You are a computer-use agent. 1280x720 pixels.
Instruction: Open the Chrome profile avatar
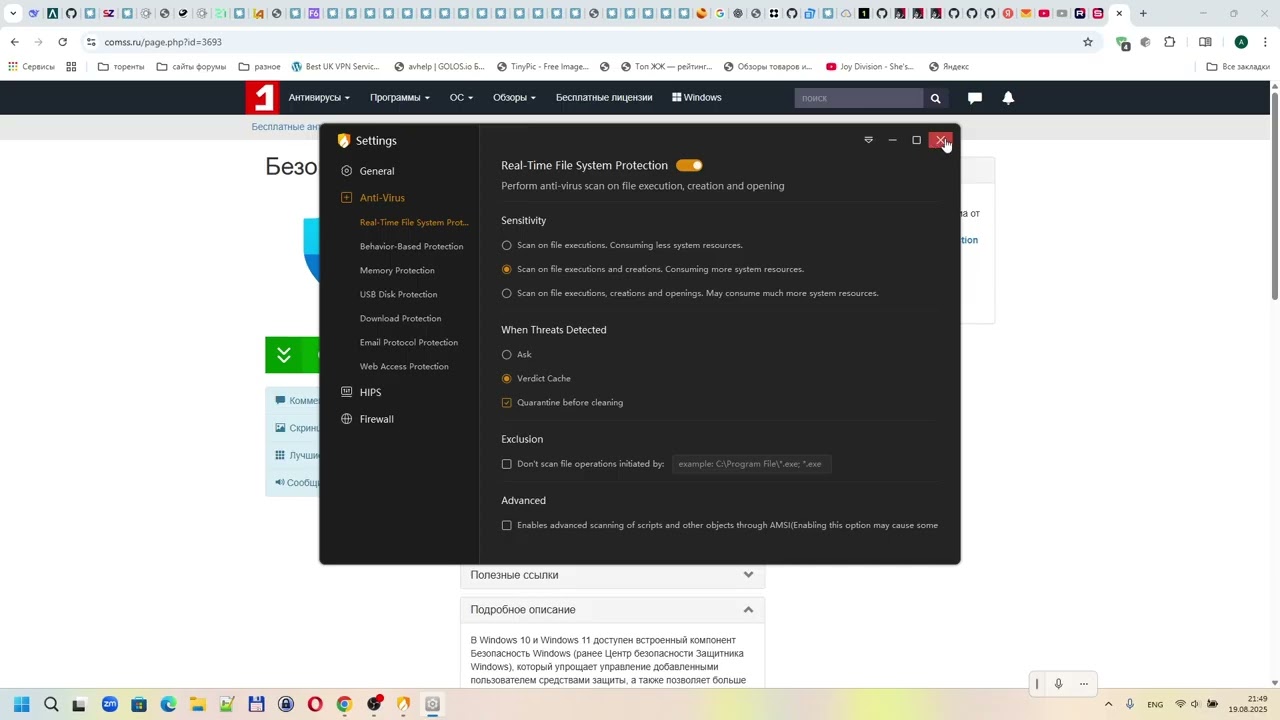tap(1241, 42)
